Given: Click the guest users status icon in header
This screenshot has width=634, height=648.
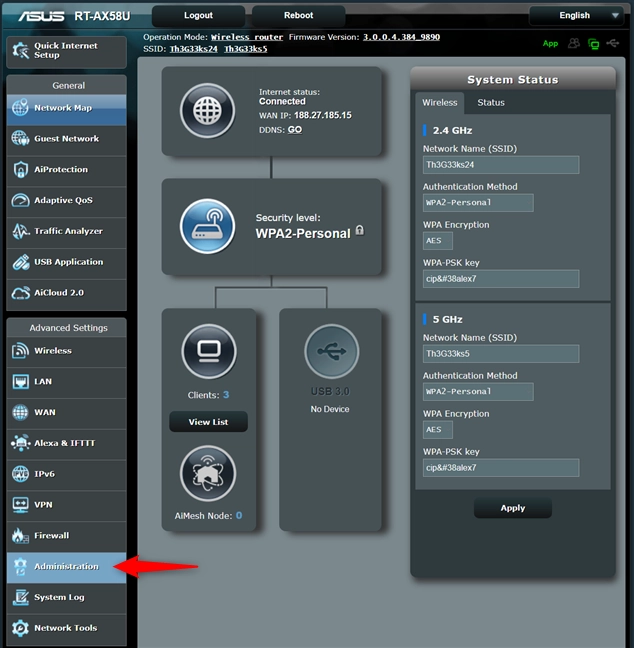Looking at the screenshot, I should click(x=574, y=43).
